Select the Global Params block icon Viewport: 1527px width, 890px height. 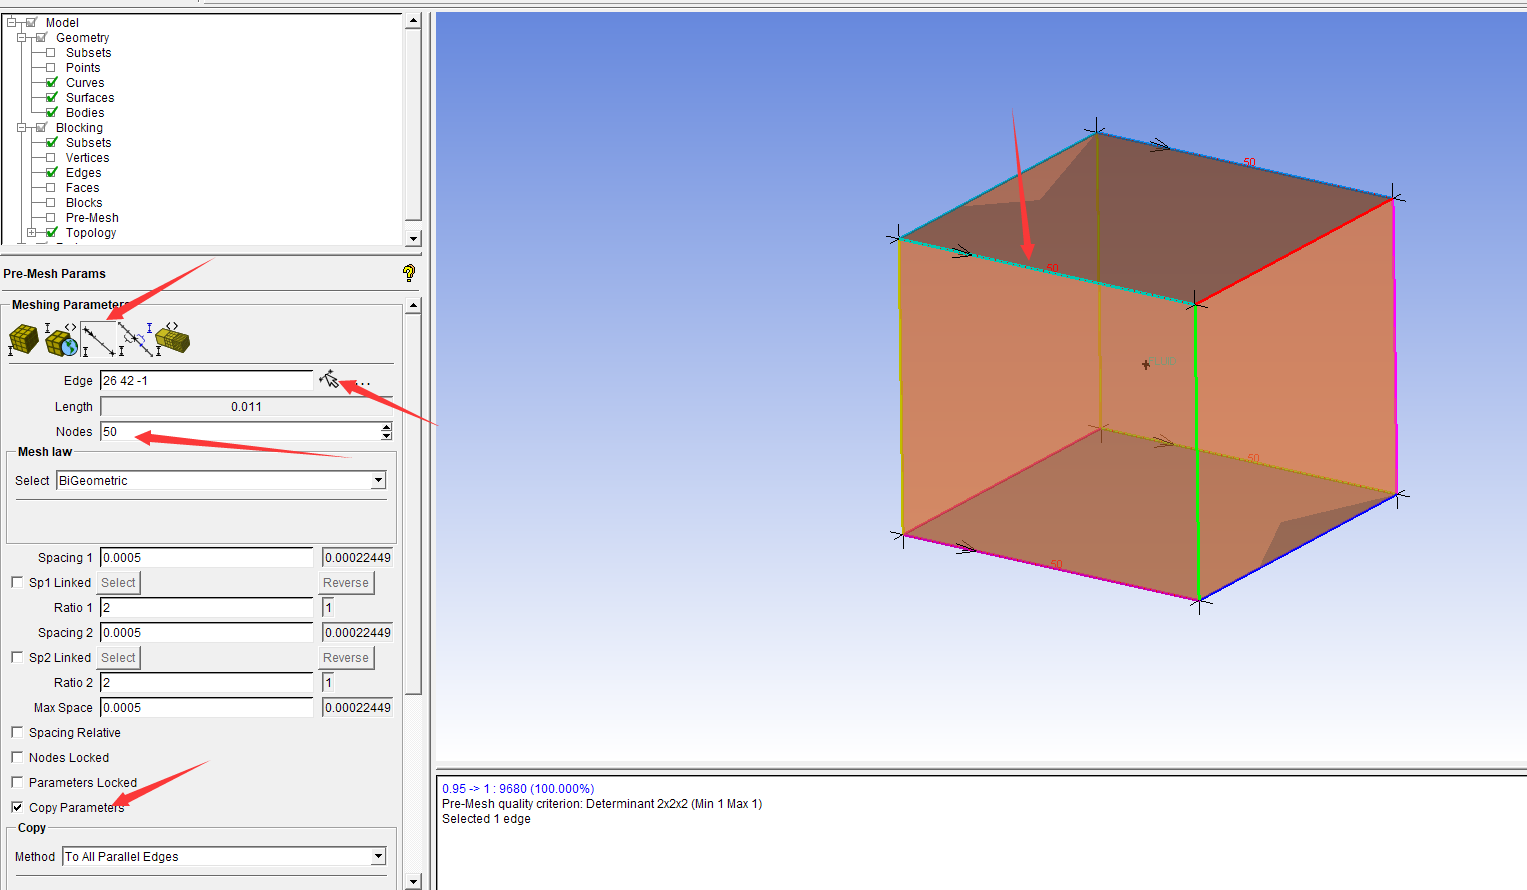(x=23, y=340)
